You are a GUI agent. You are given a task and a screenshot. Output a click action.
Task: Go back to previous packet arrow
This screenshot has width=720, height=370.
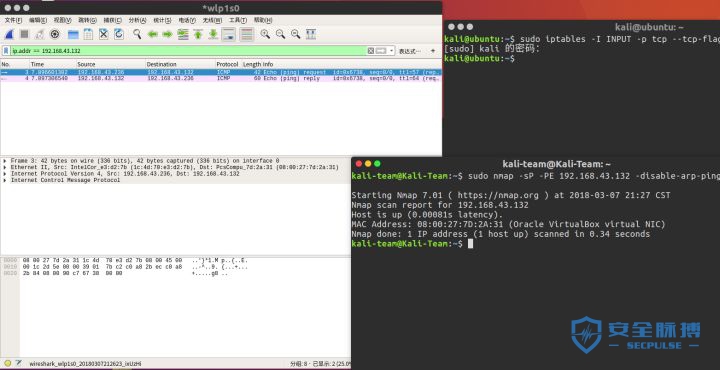coord(152,34)
